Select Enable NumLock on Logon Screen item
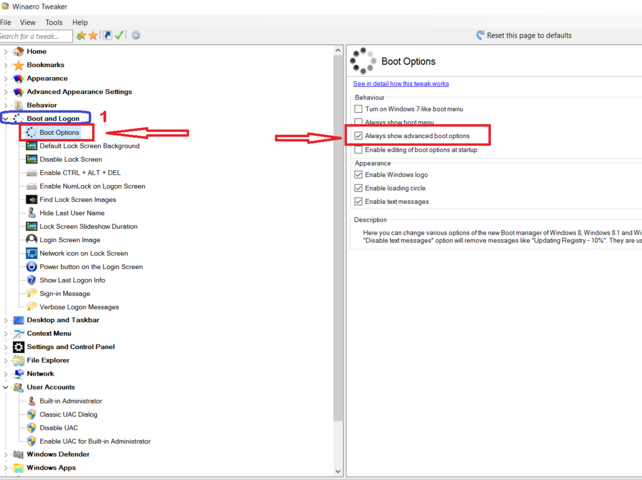The height and width of the screenshot is (480, 642). click(92, 186)
